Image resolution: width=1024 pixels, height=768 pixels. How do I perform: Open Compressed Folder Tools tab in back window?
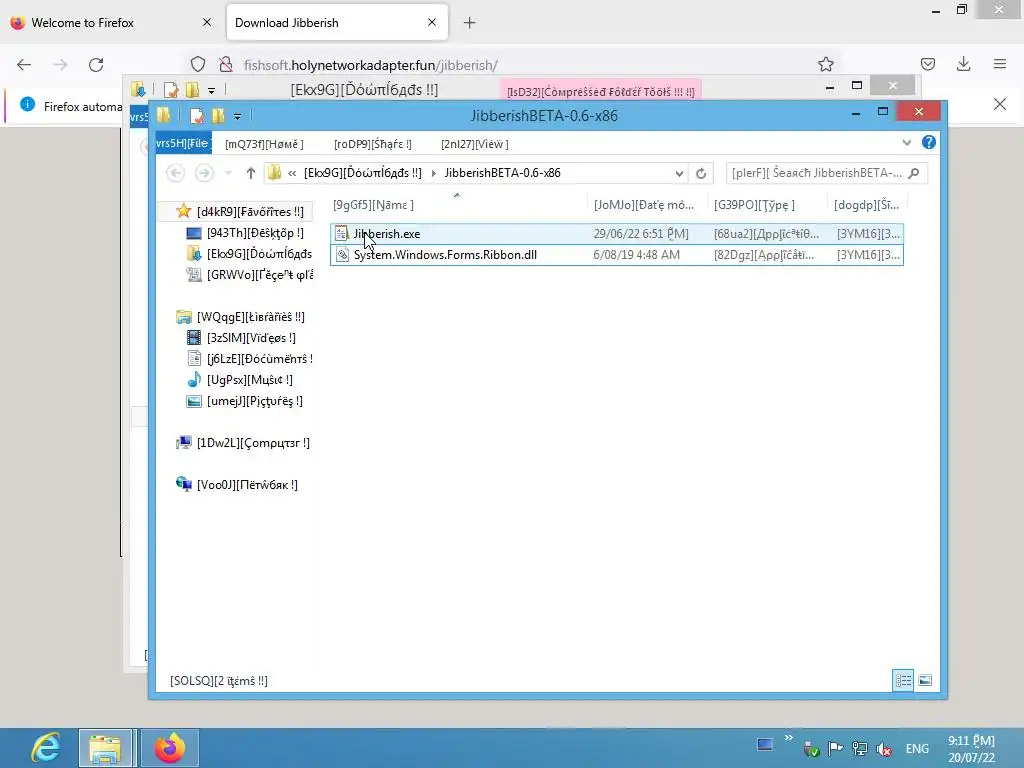click(x=600, y=91)
